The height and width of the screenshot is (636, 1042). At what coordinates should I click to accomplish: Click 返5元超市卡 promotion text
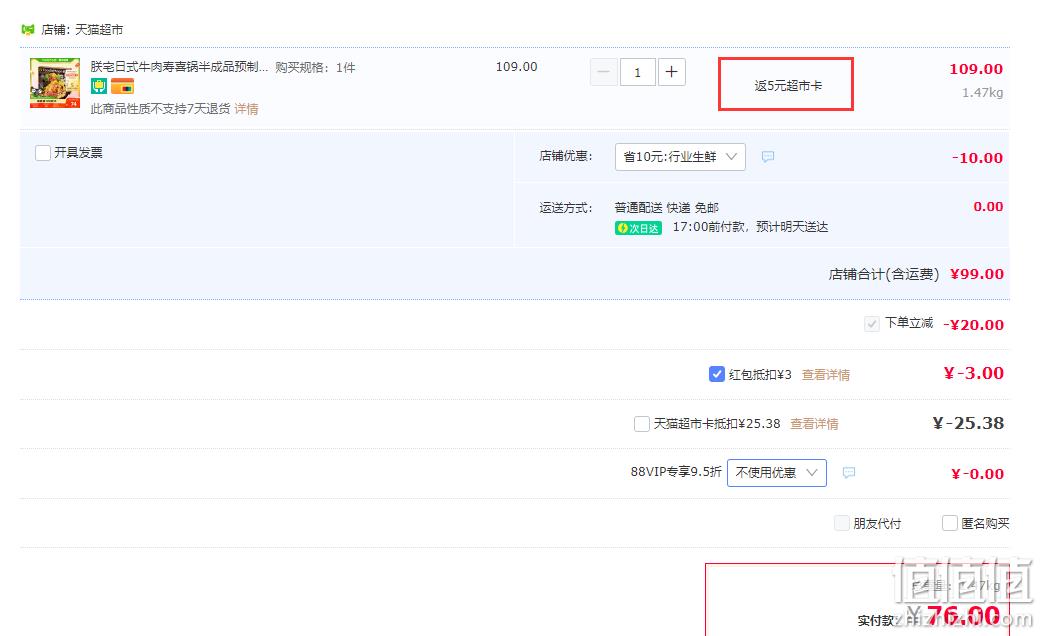pos(788,86)
